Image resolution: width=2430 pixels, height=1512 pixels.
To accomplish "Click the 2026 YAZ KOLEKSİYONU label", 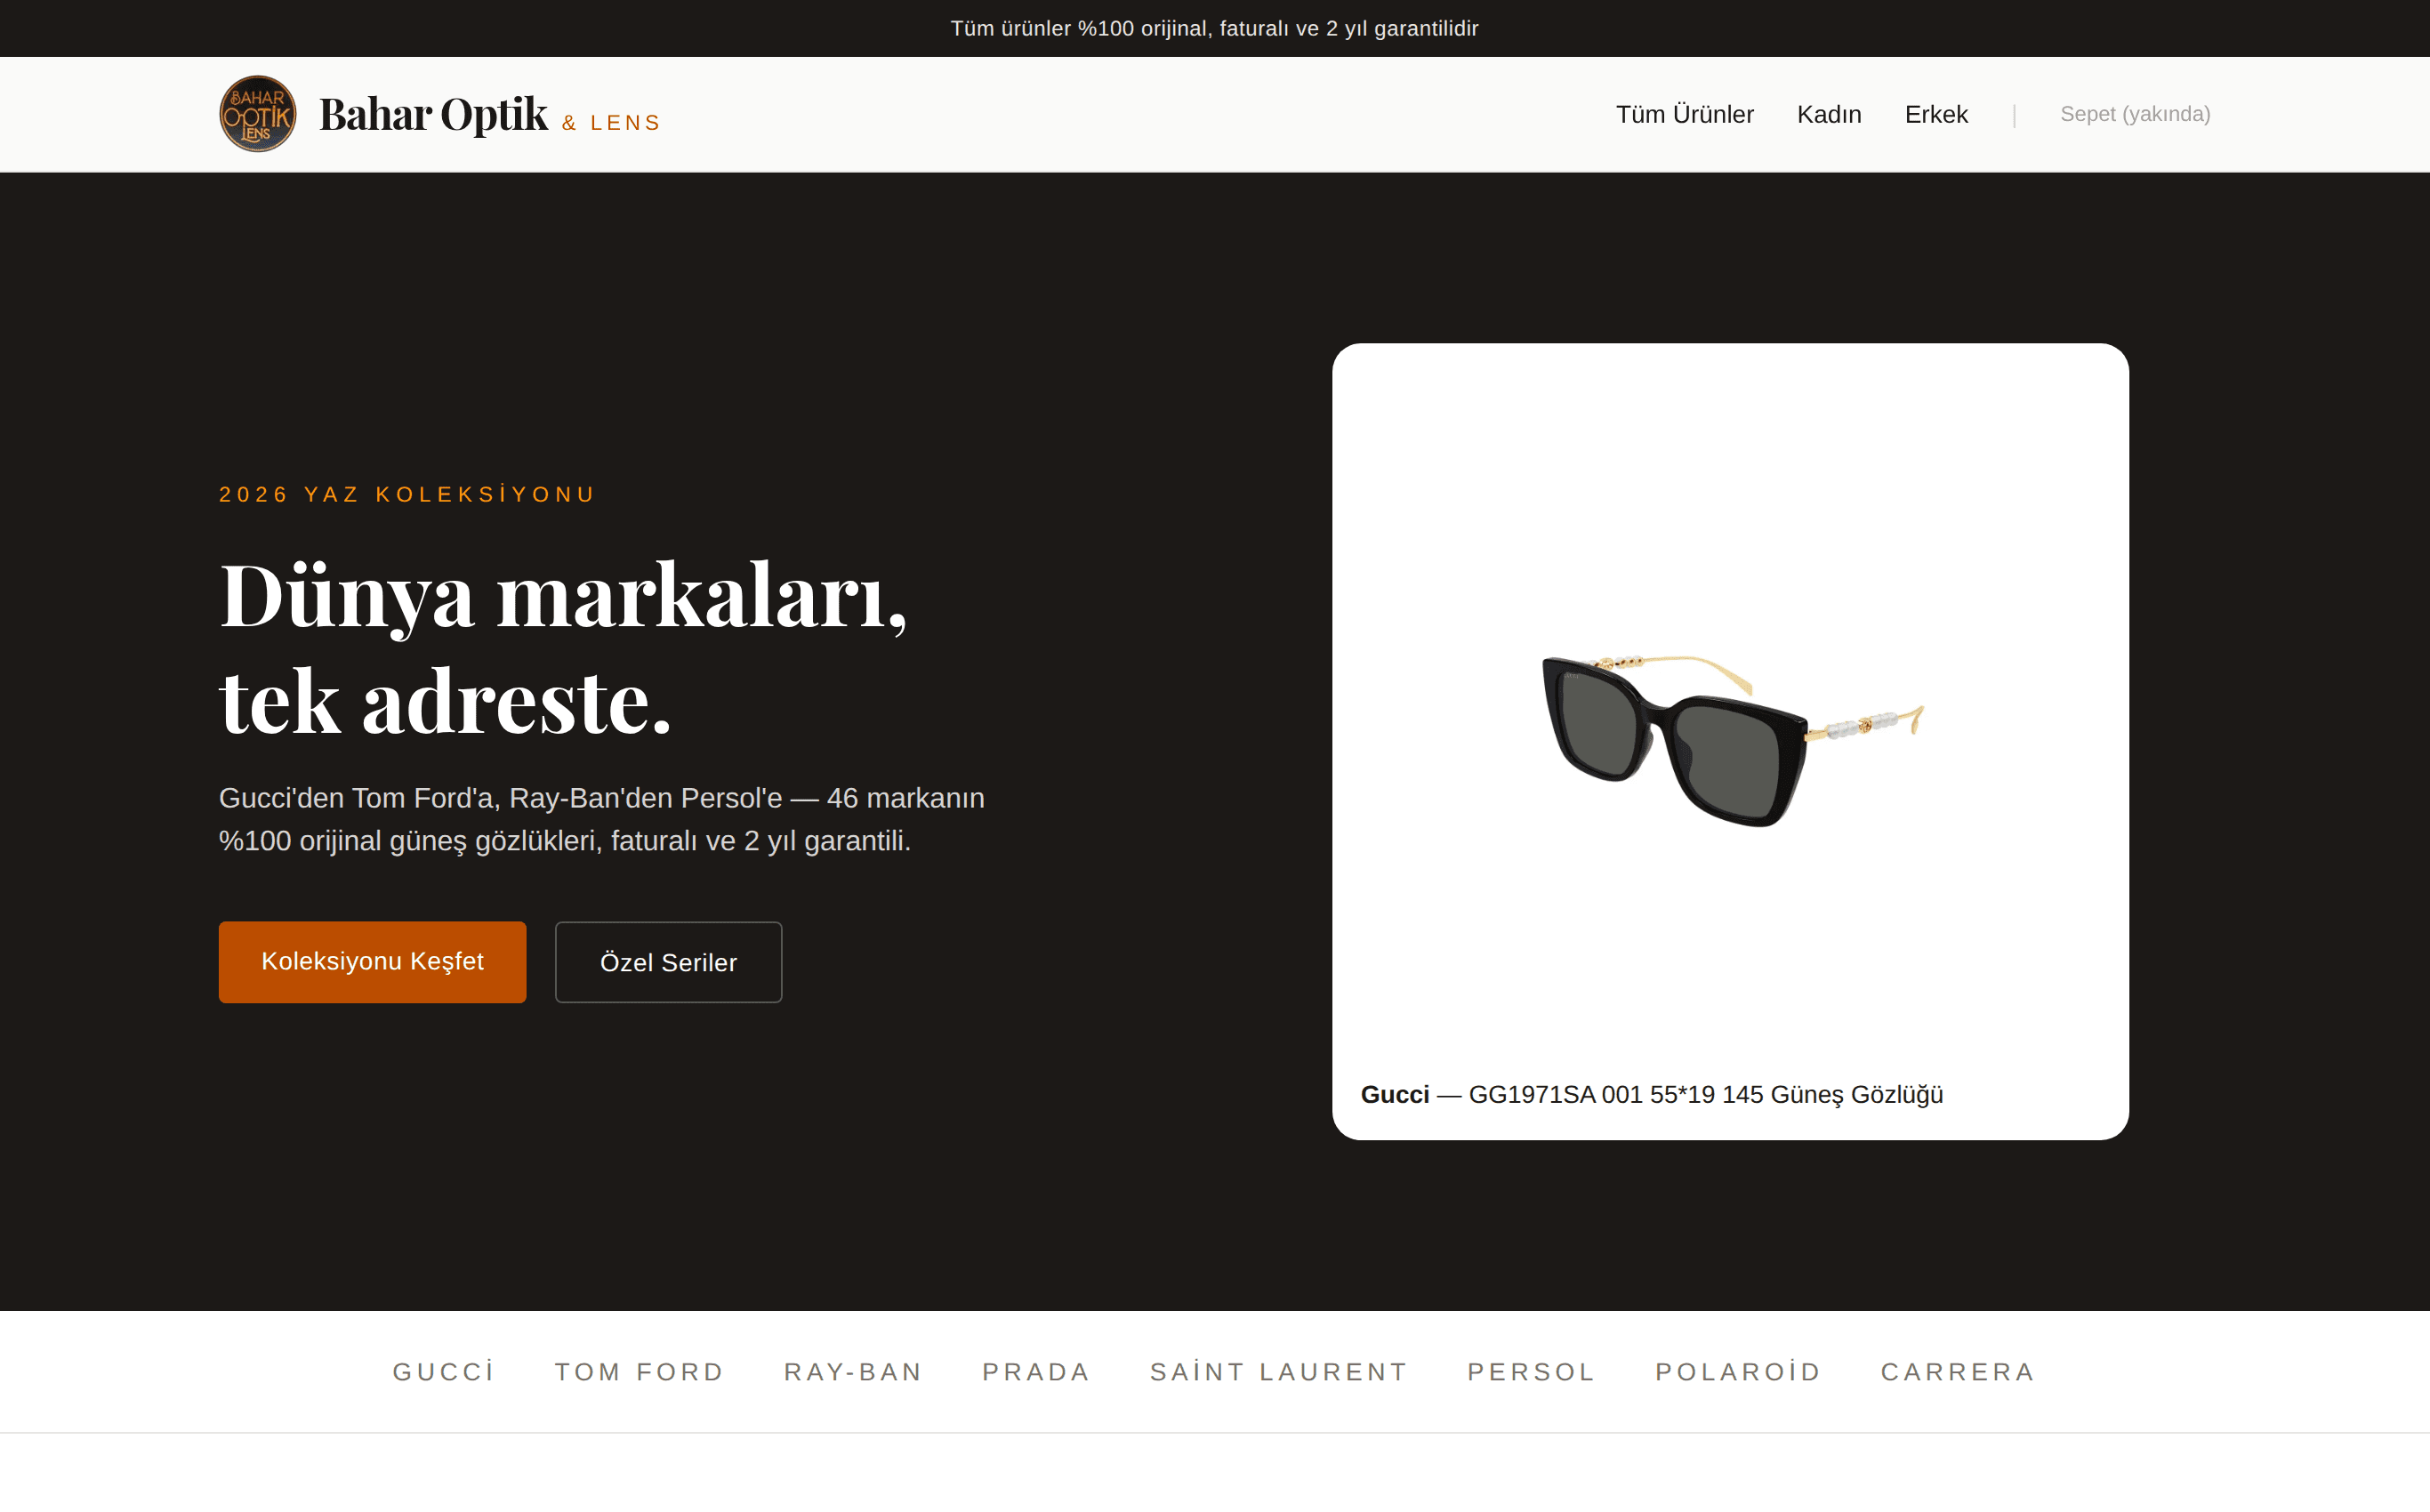I will 407,494.
